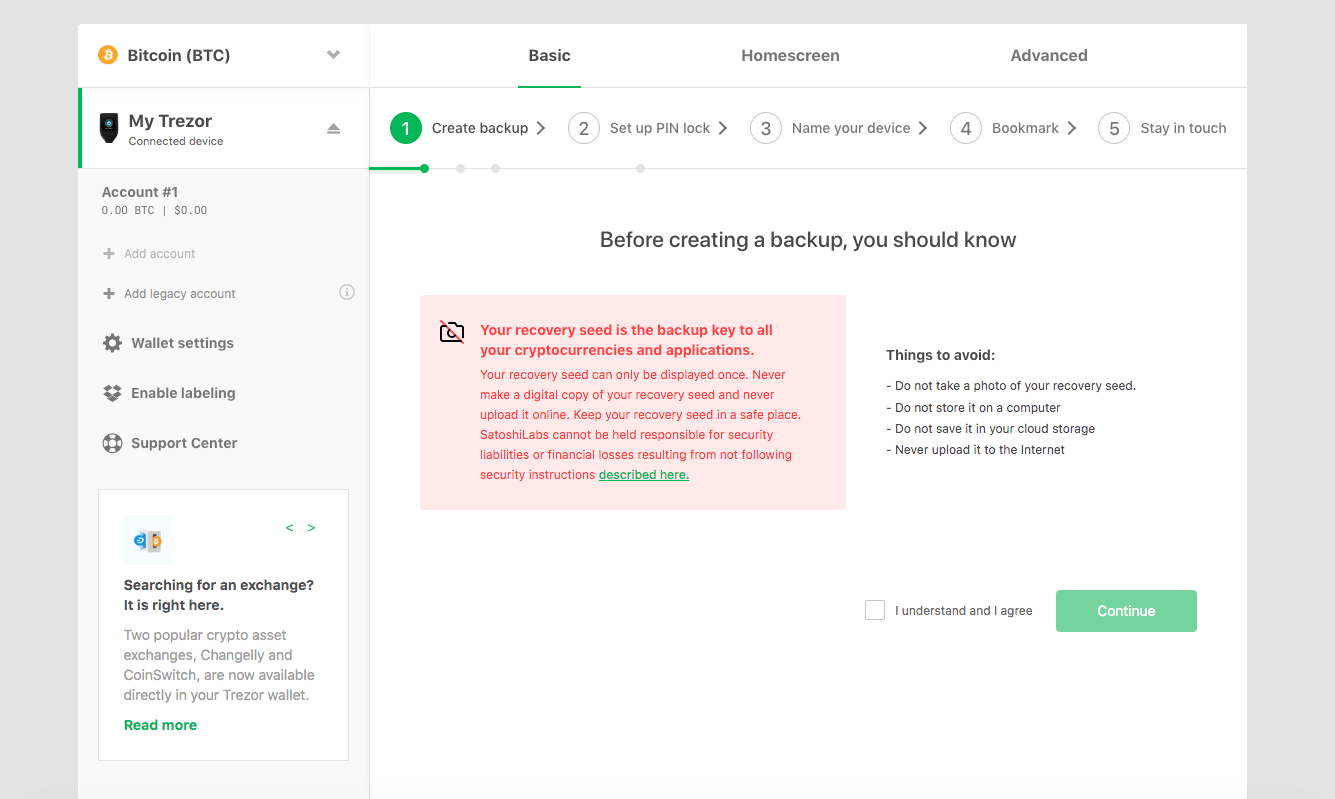Viewport: 1335px width, 799px height.
Task: Switch to the Homescreen tab
Action: [x=790, y=56]
